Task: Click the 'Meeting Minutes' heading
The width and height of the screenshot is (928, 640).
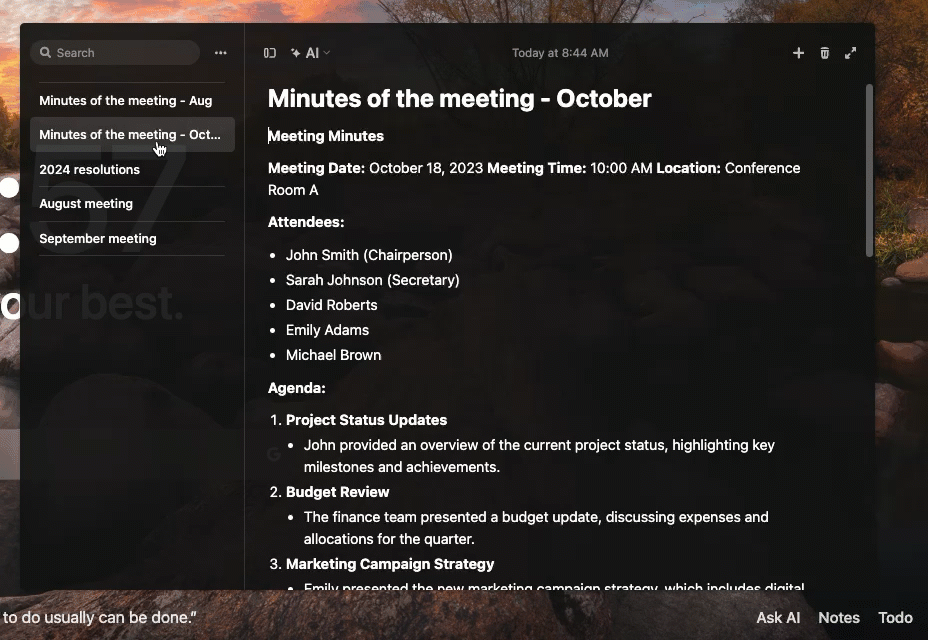Action: point(326,136)
